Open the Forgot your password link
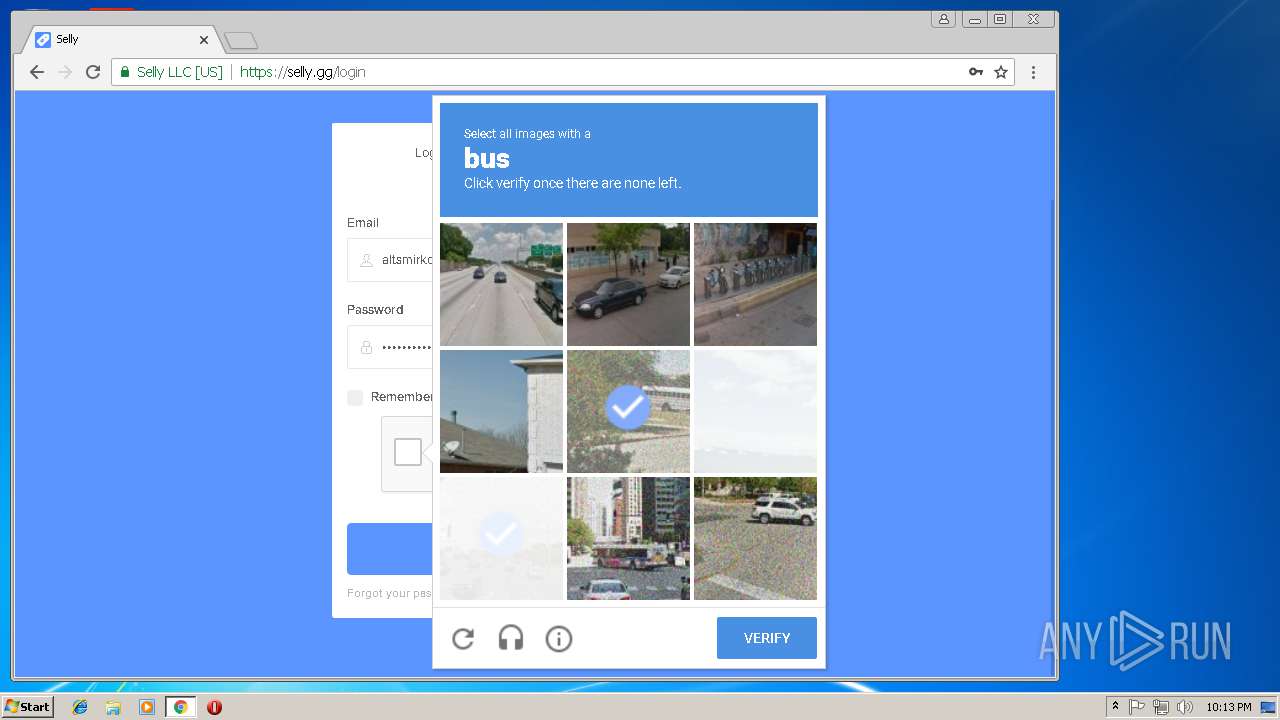 [x=389, y=593]
